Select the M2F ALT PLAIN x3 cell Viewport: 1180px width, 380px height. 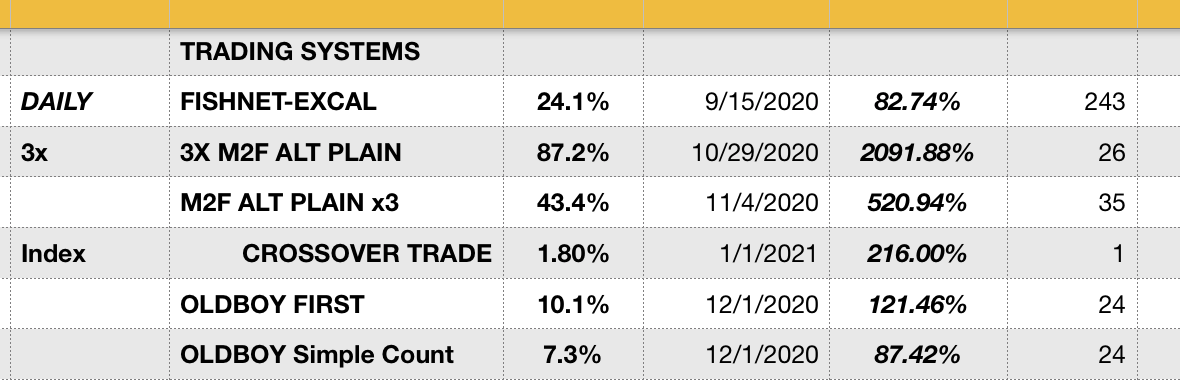coord(336,202)
